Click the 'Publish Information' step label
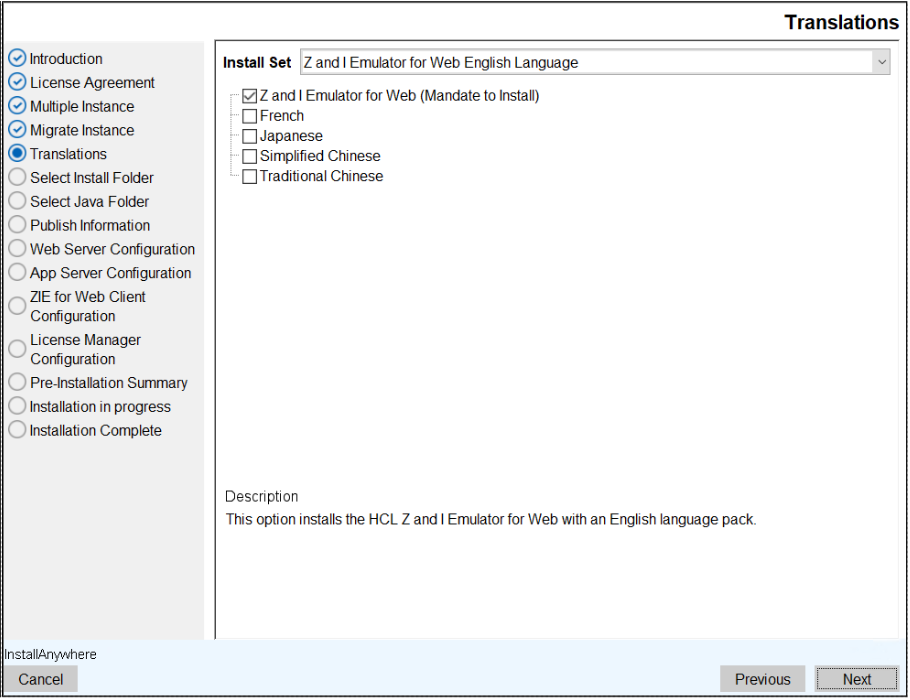This screenshot has height=700, width=910. 90,225
